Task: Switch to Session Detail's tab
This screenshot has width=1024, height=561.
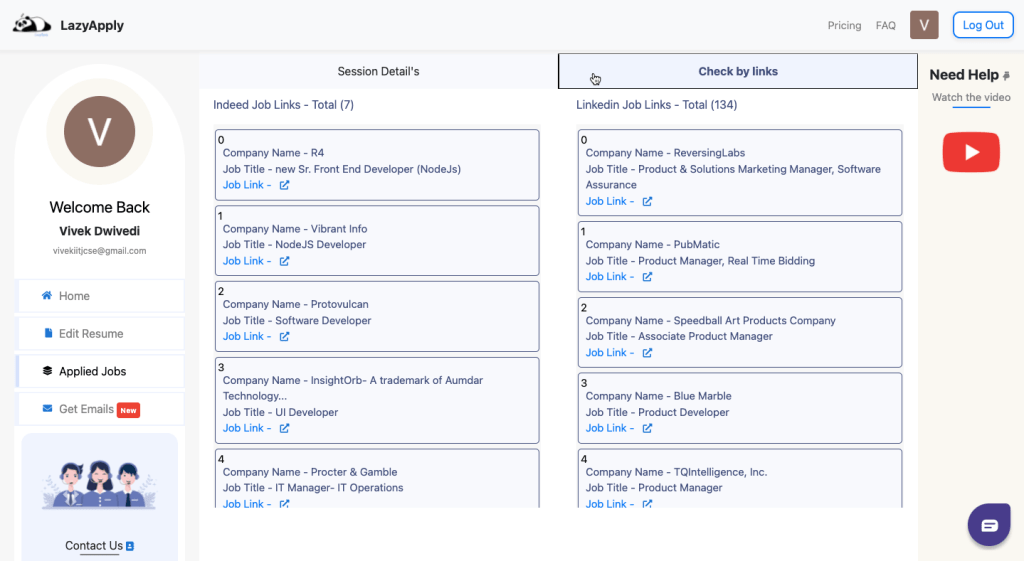Action: [x=378, y=71]
